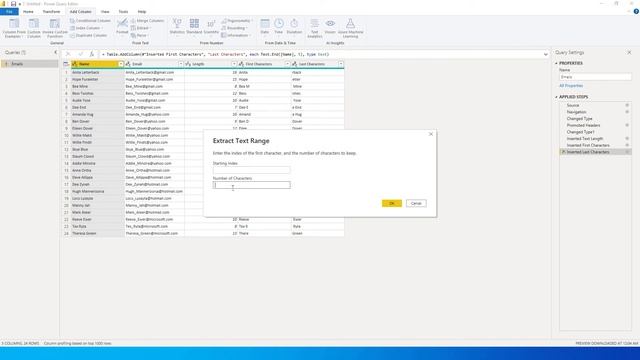Screen dimensions: 640x360
Task: Open Last Characters column filter dropdown
Action: pyautogui.click(x=341, y=64)
